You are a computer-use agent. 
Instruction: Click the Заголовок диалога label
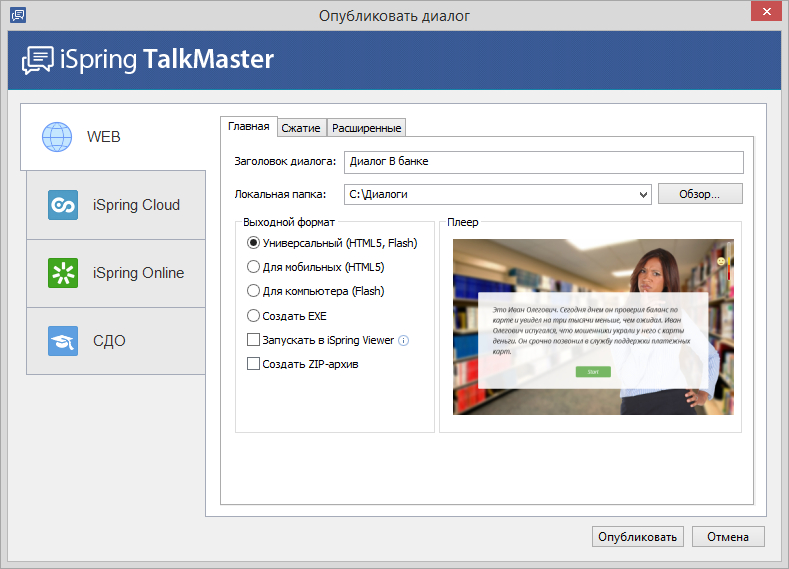click(x=285, y=161)
